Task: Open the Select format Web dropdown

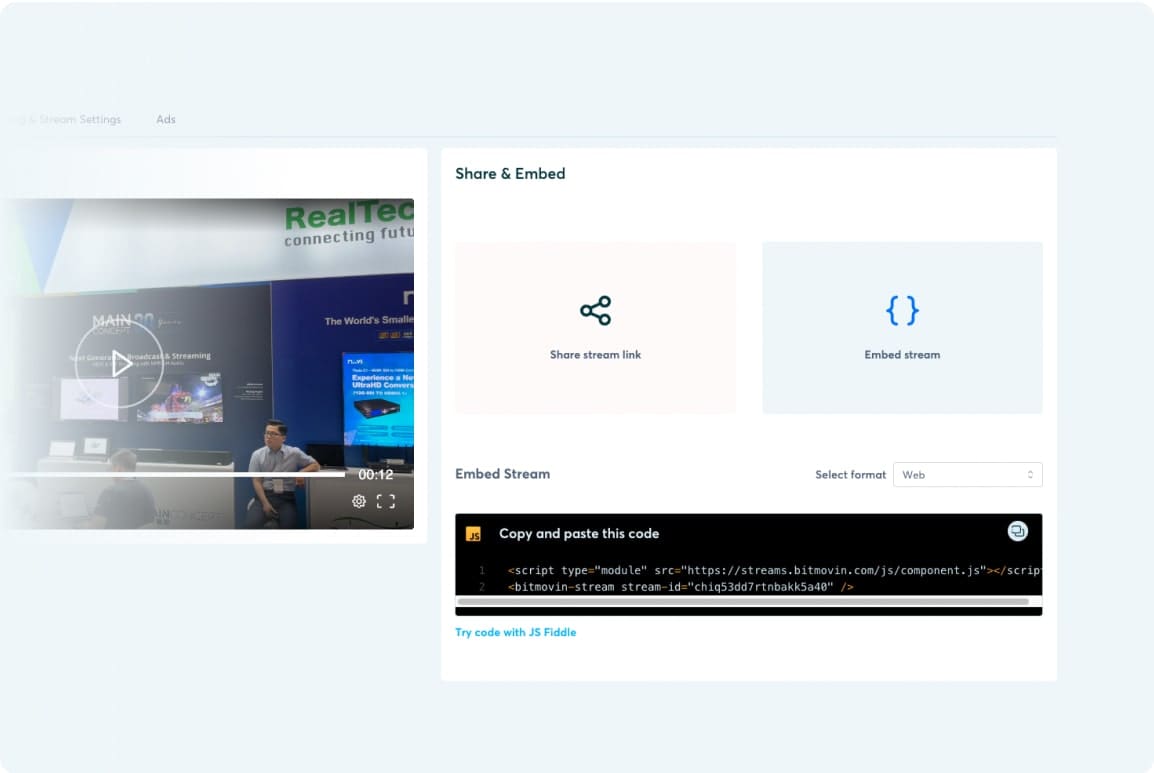Action: [967, 475]
